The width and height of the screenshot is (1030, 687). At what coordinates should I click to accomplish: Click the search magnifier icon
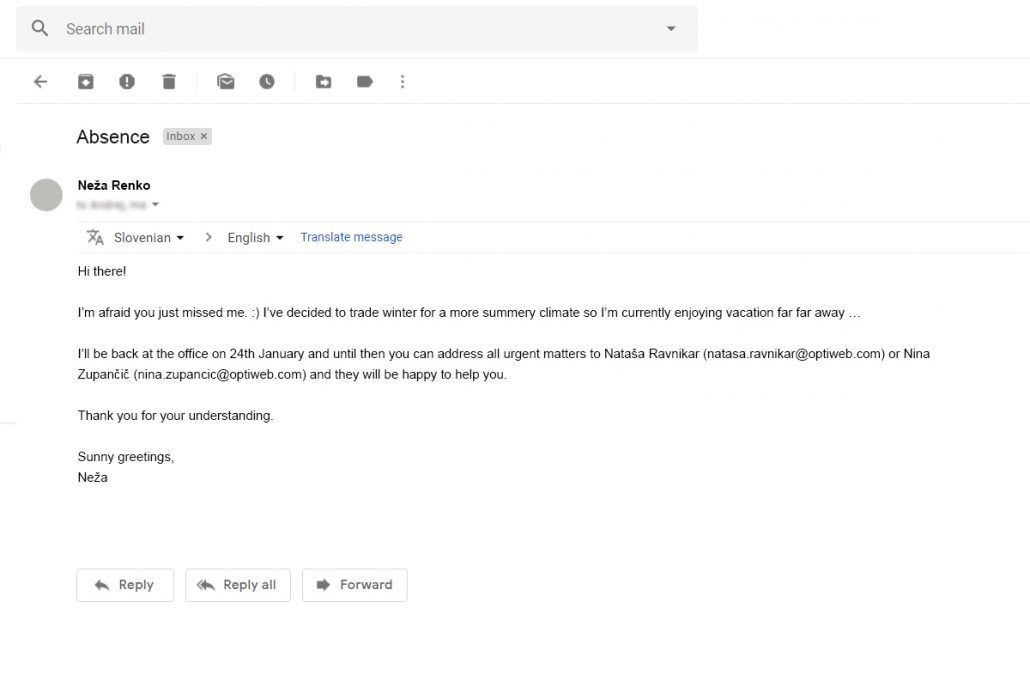click(x=40, y=28)
